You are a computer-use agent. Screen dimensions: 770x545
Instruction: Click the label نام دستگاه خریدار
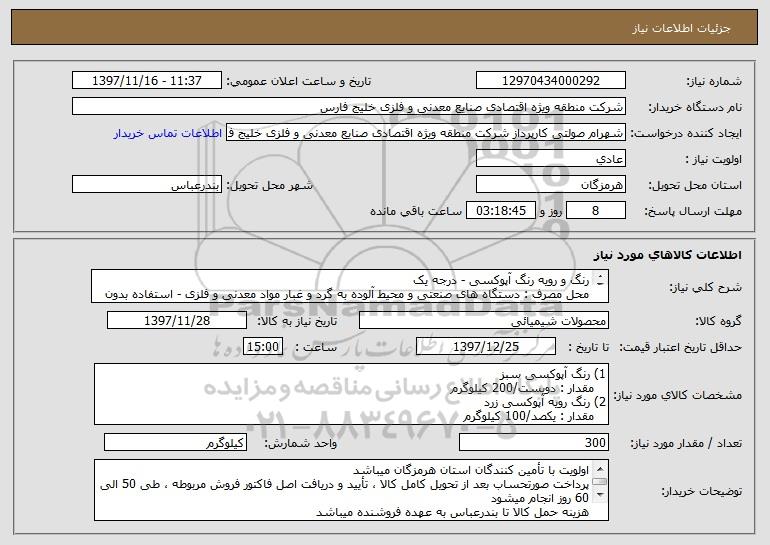coord(695,107)
